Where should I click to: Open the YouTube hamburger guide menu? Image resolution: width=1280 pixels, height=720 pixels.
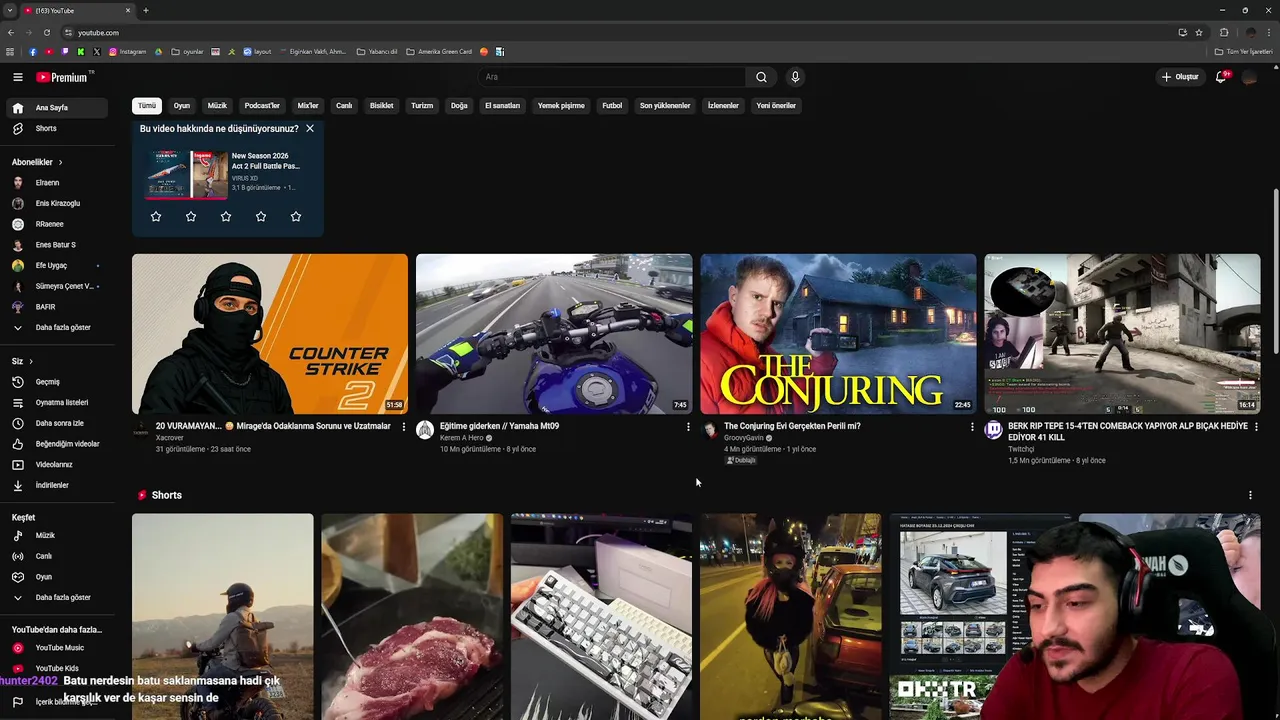click(x=18, y=77)
